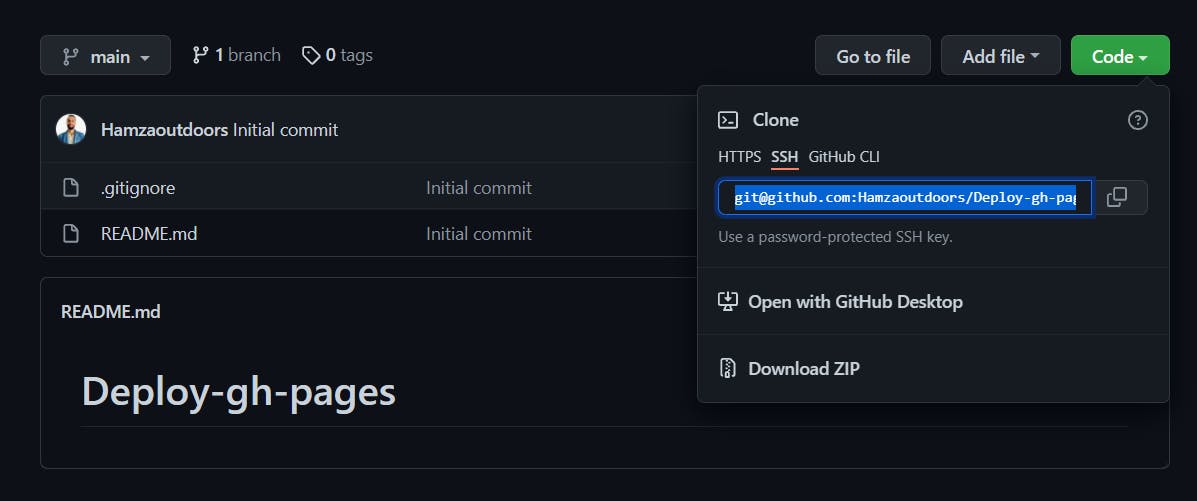
Task: View the 1 branch link
Action: pyautogui.click(x=237, y=56)
